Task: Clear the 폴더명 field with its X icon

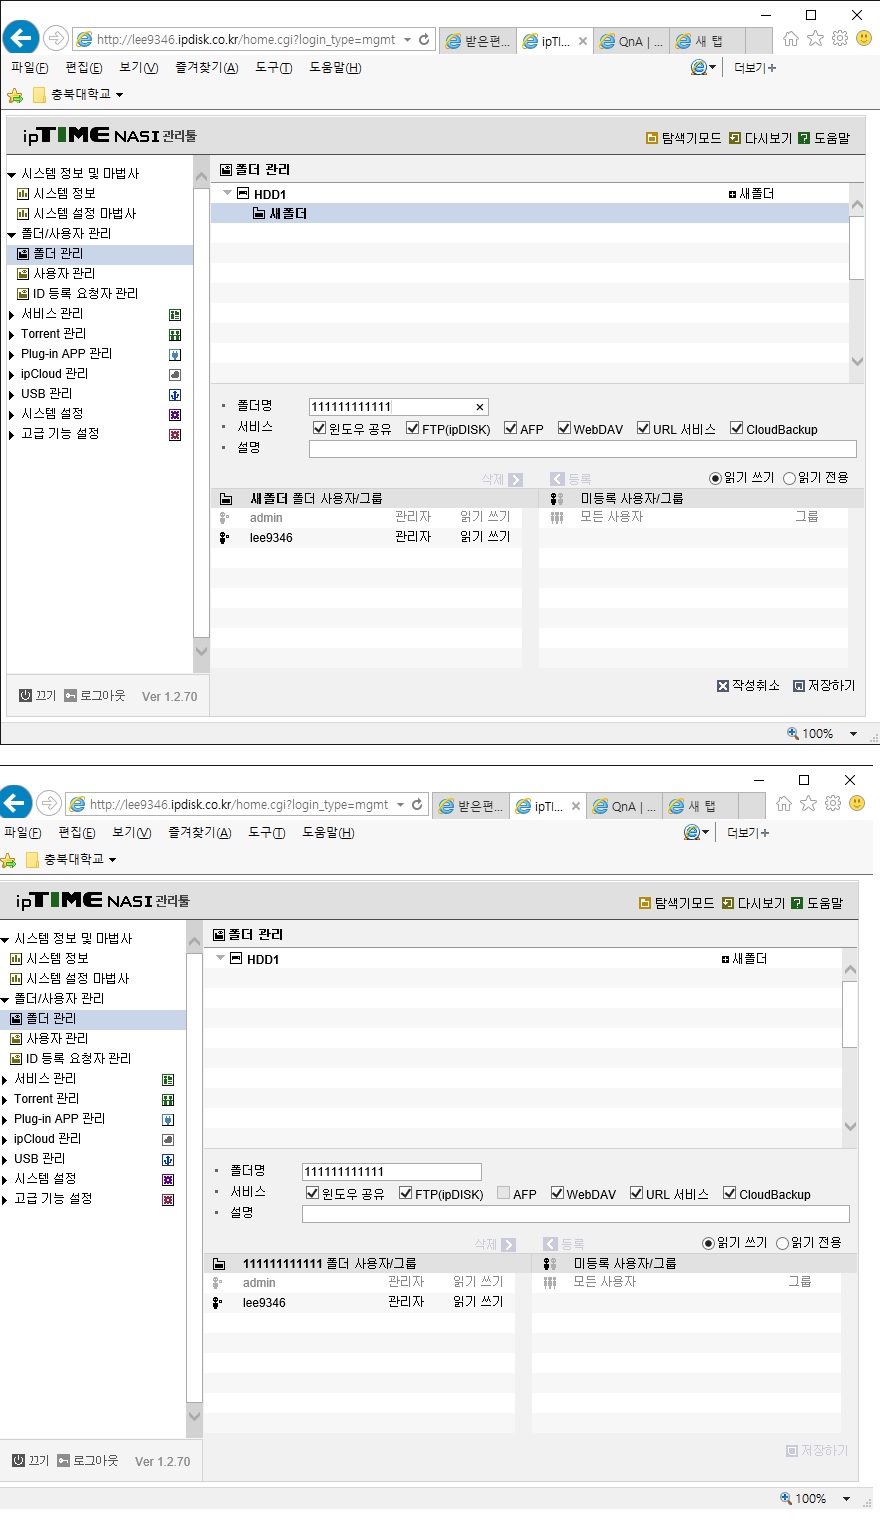Action: click(x=480, y=407)
